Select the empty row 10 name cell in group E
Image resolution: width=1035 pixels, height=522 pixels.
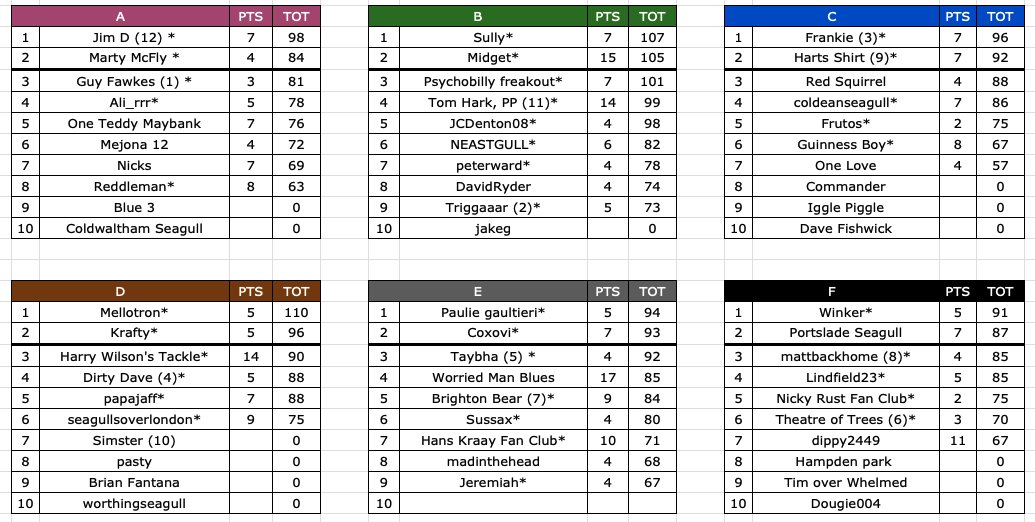tap(493, 504)
